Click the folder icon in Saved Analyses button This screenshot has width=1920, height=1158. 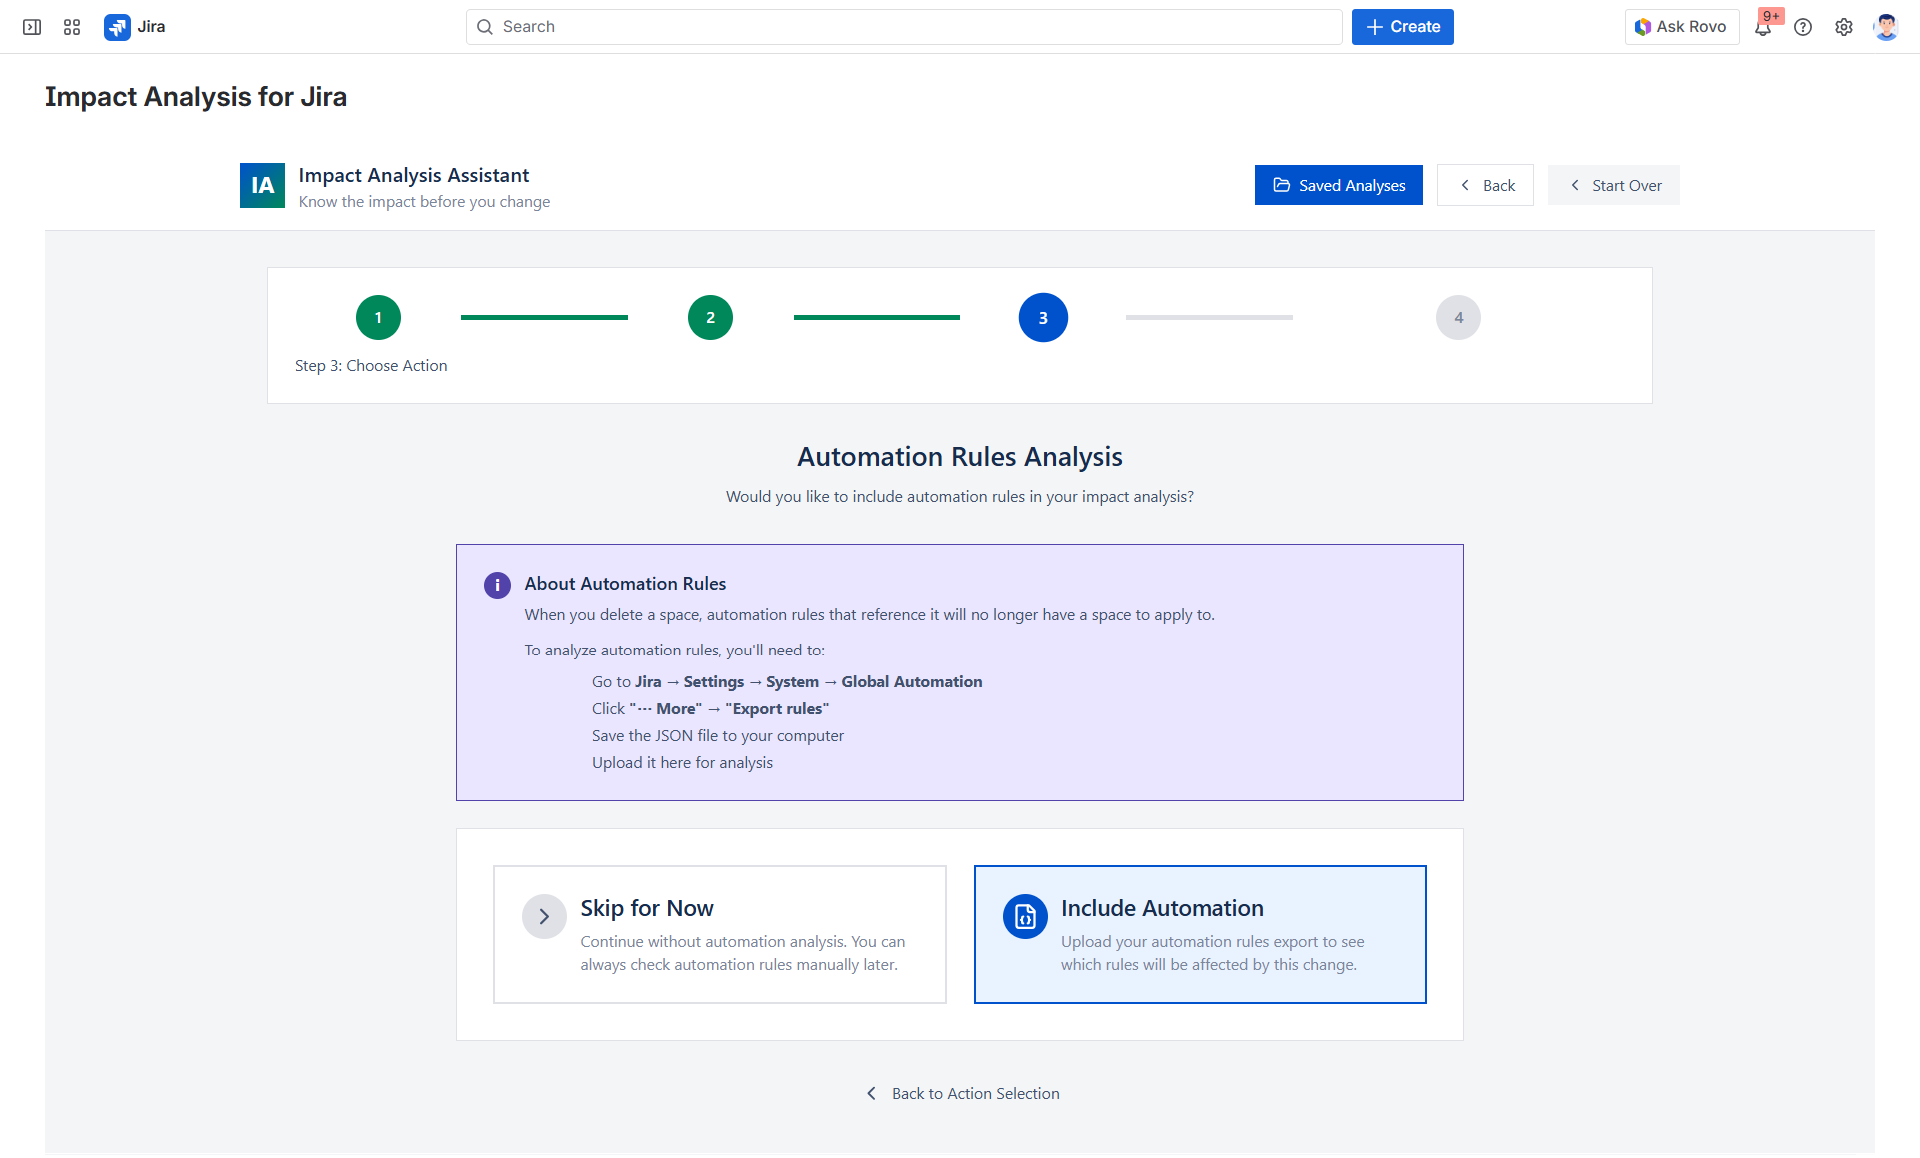click(1282, 185)
